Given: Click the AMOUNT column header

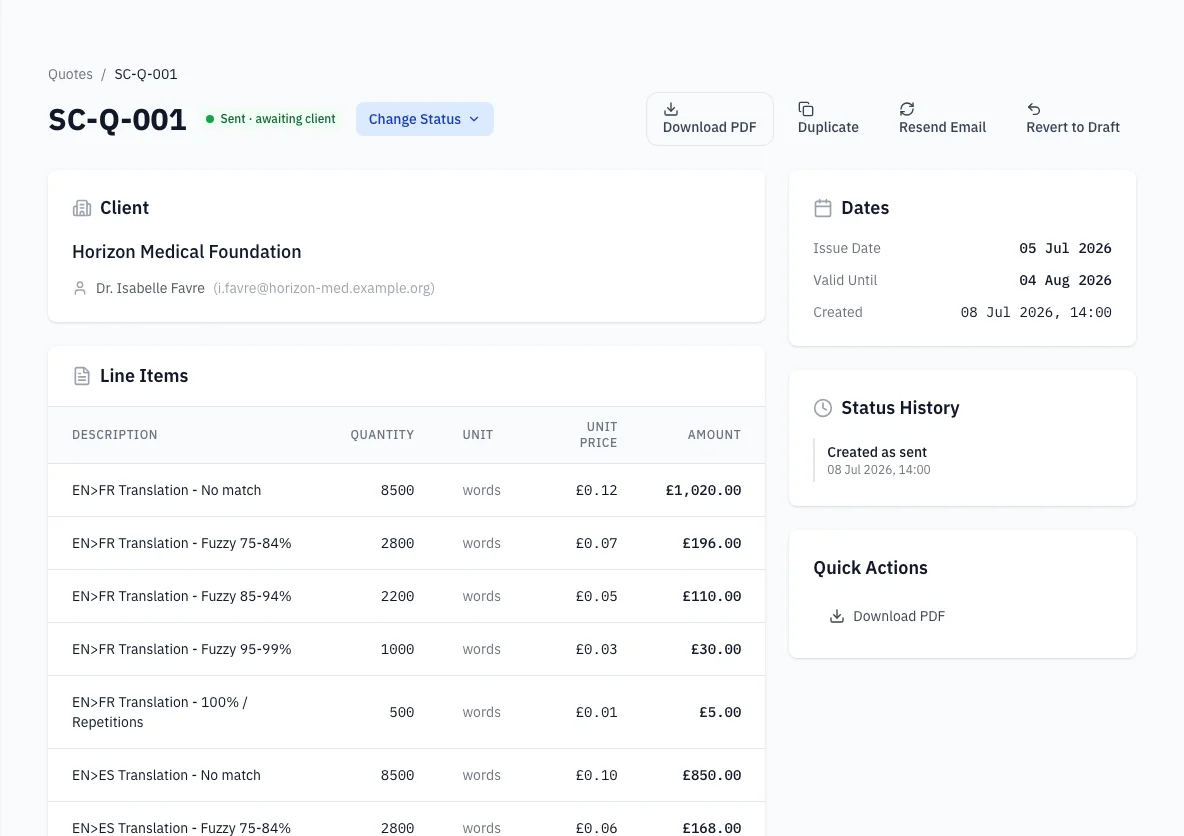Looking at the screenshot, I should click(714, 435).
